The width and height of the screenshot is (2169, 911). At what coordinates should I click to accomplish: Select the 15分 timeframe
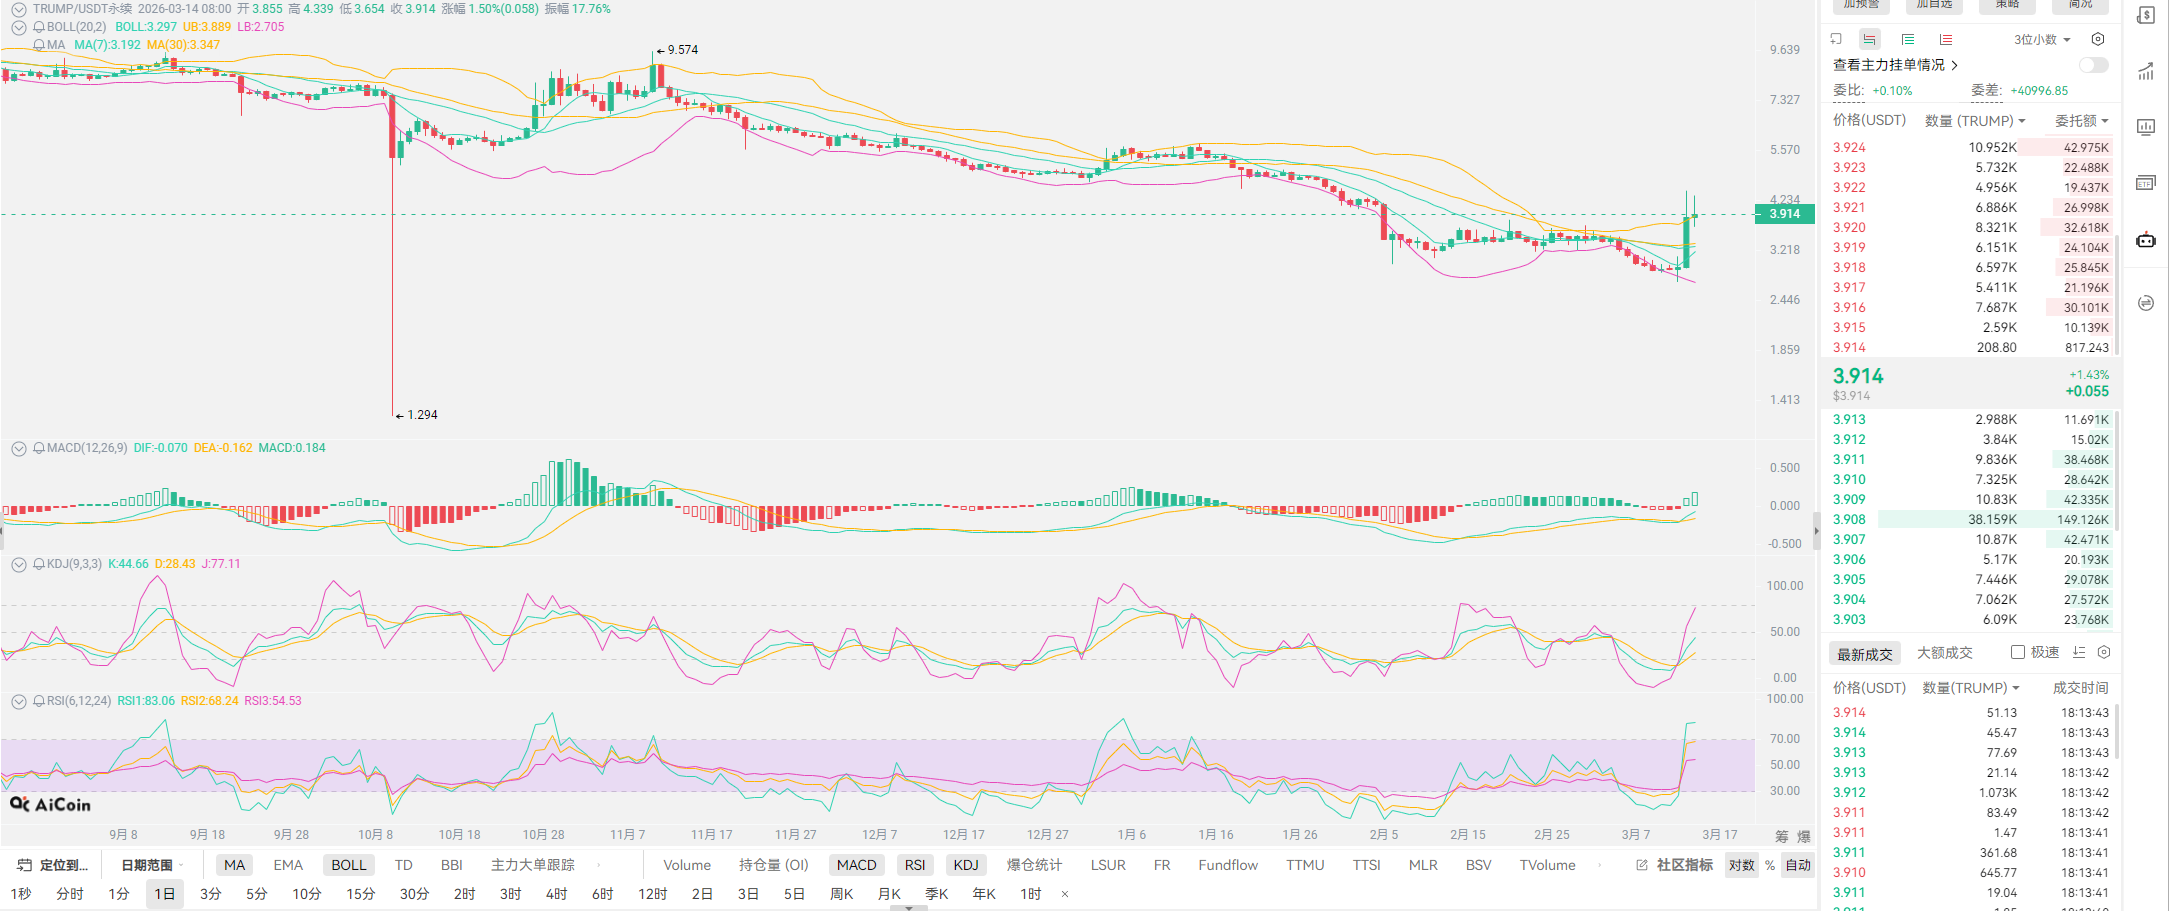pyautogui.click(x=360, y=894)
